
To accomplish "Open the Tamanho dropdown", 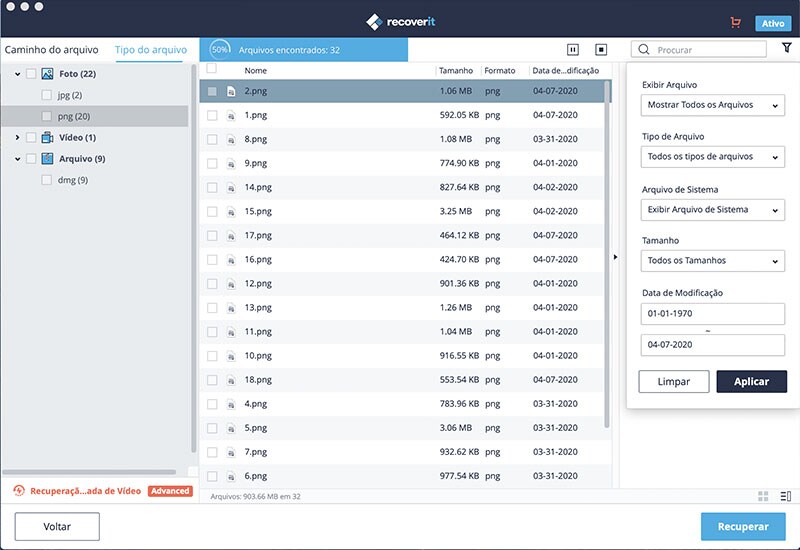I will pyautogui.click(x=713, y=261).
